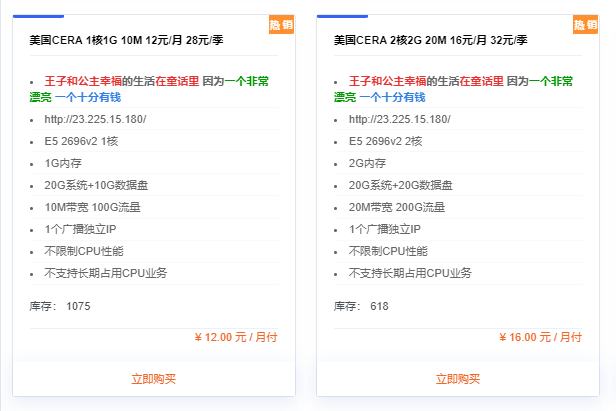Screen dimensions: 616x411
Task: Click the 20G系统+10G数据盘 item
Action: click(96, 185)
